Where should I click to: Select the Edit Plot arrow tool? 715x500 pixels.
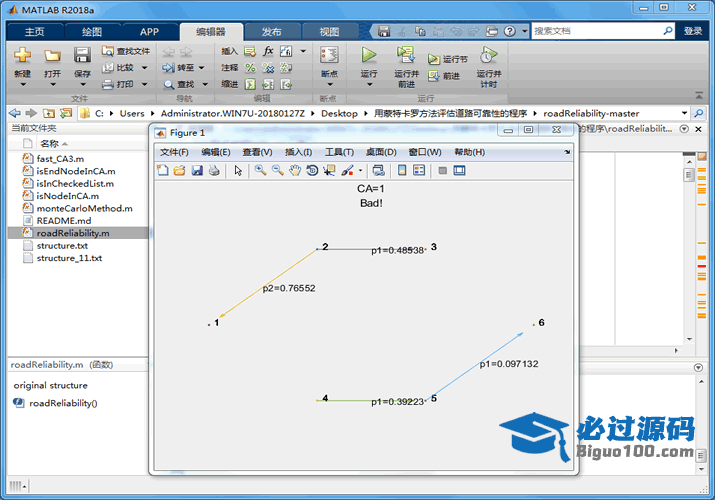point(238,170)
